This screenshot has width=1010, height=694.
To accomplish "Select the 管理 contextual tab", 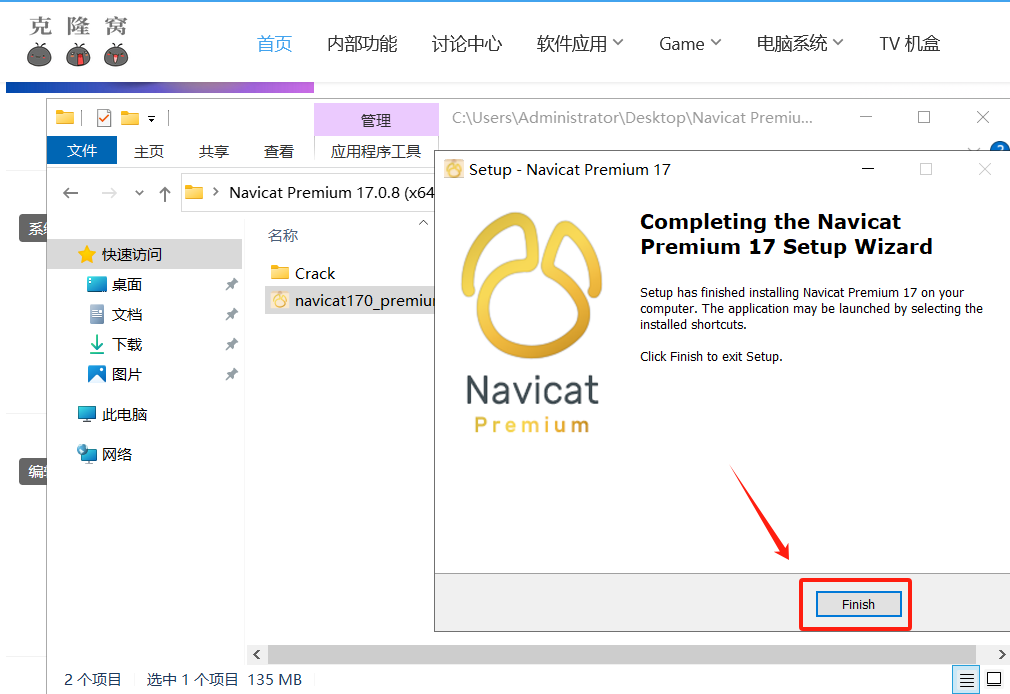I will 376,120.
